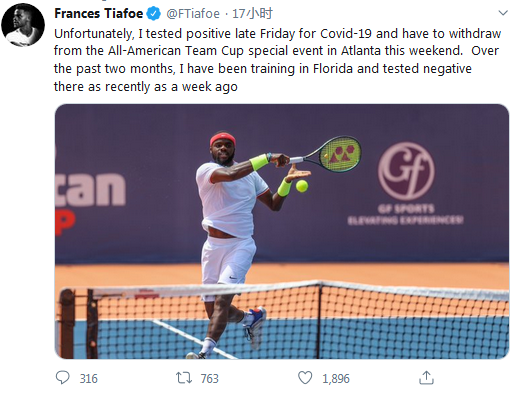Open the Frances Tiafoe display name
This screenshot has height=402, width=519.
(99, 14)
